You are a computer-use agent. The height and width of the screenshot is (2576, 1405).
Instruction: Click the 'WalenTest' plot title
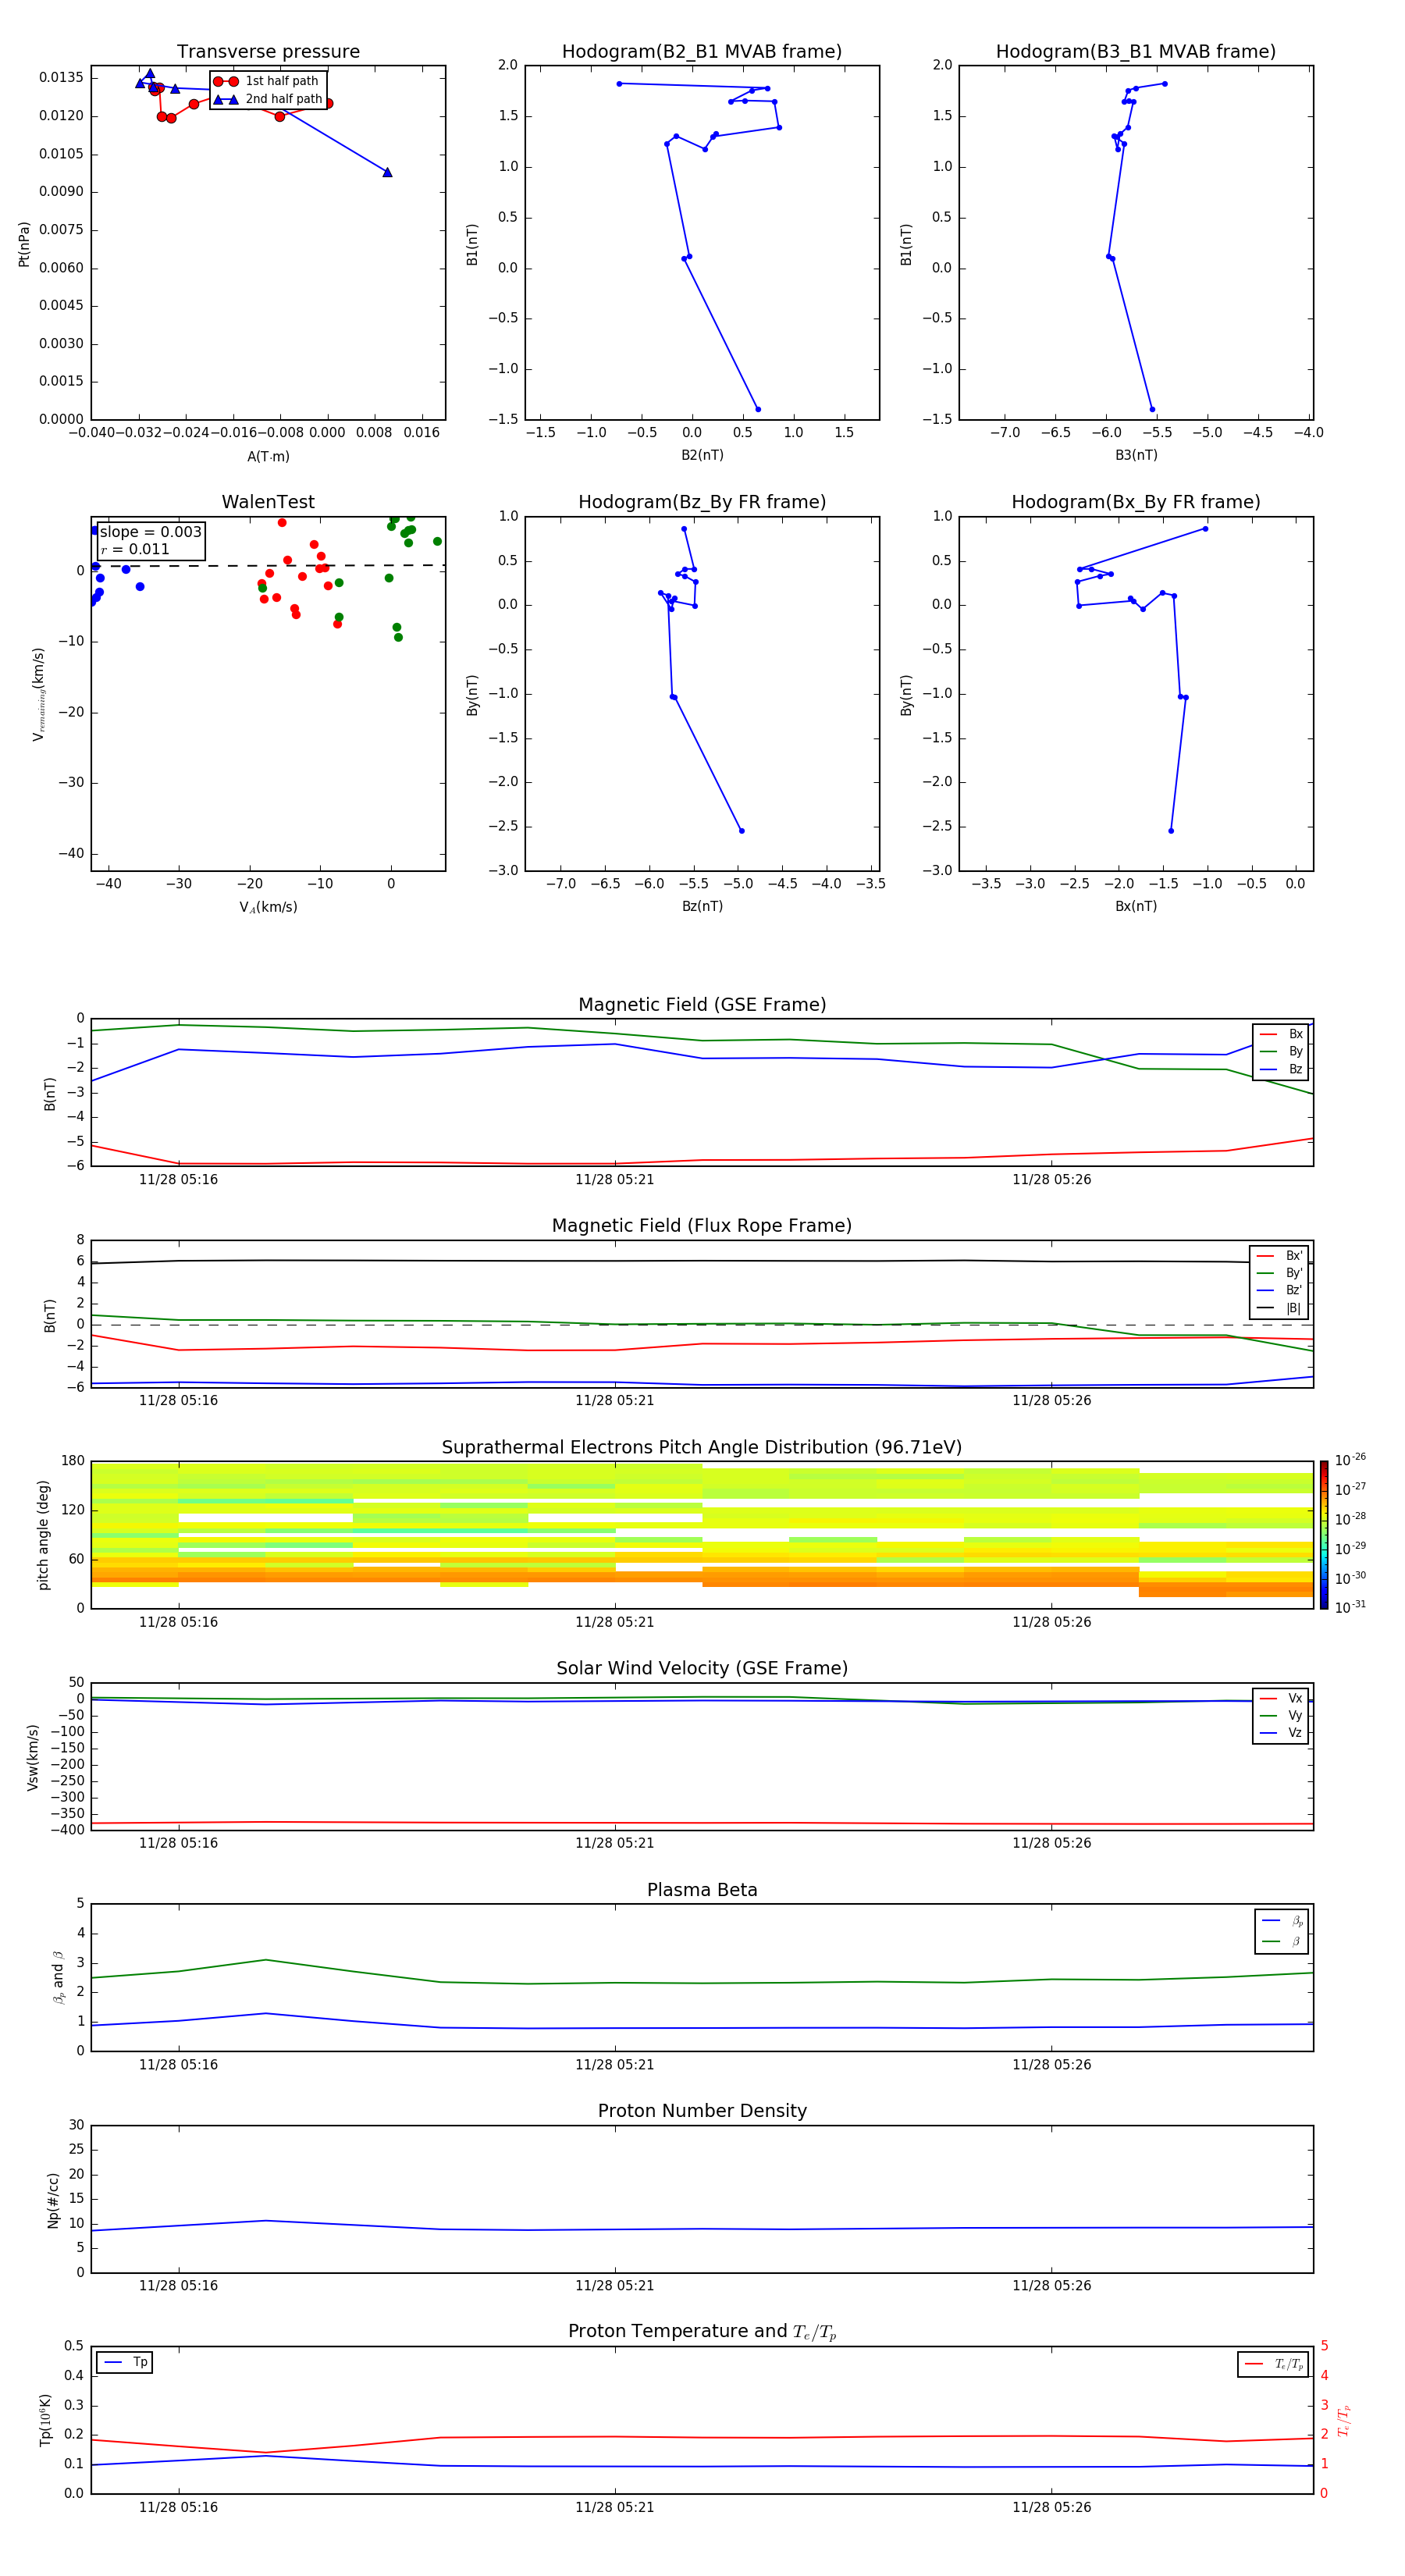268,502
